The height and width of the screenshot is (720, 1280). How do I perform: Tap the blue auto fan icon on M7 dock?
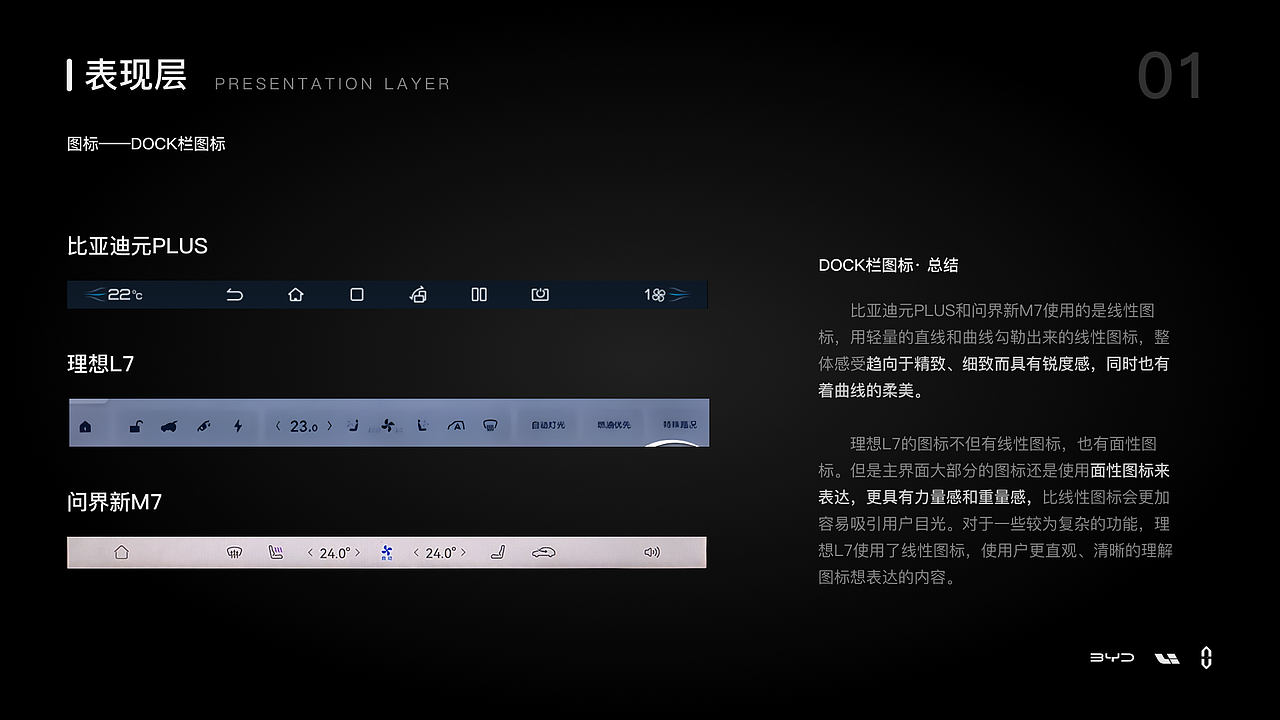point(386,551)
